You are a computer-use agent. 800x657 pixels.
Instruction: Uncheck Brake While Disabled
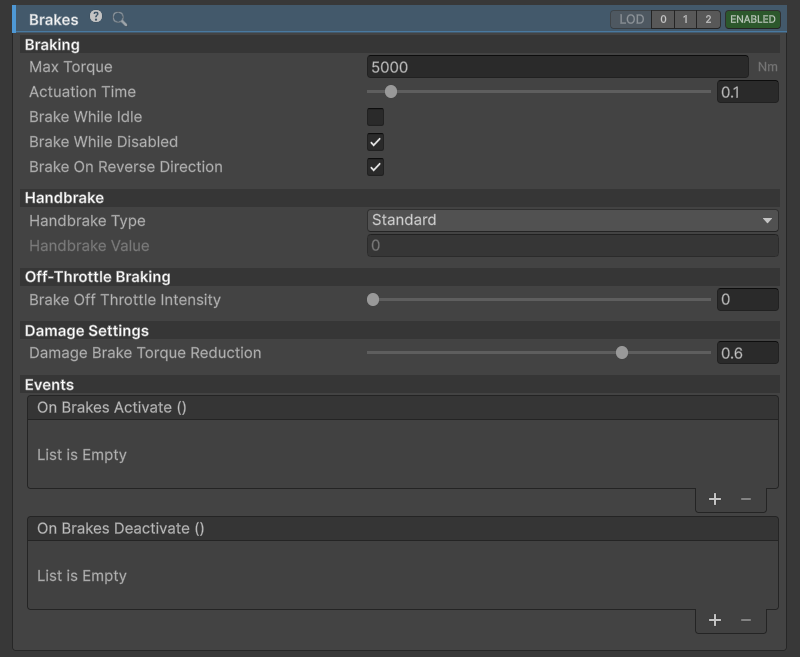376,142
